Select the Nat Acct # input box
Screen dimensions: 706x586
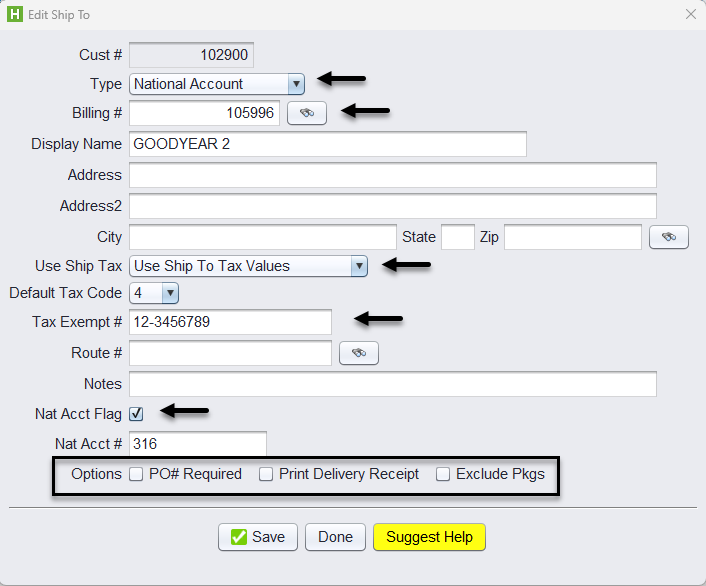click(198, 444)
